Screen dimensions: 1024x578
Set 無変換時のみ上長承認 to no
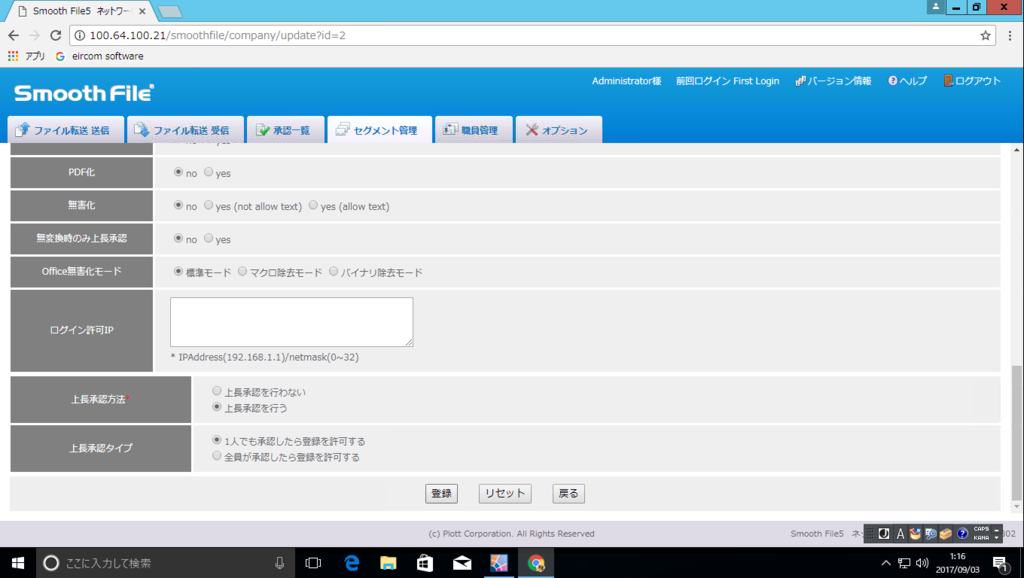tap(178, 238)
